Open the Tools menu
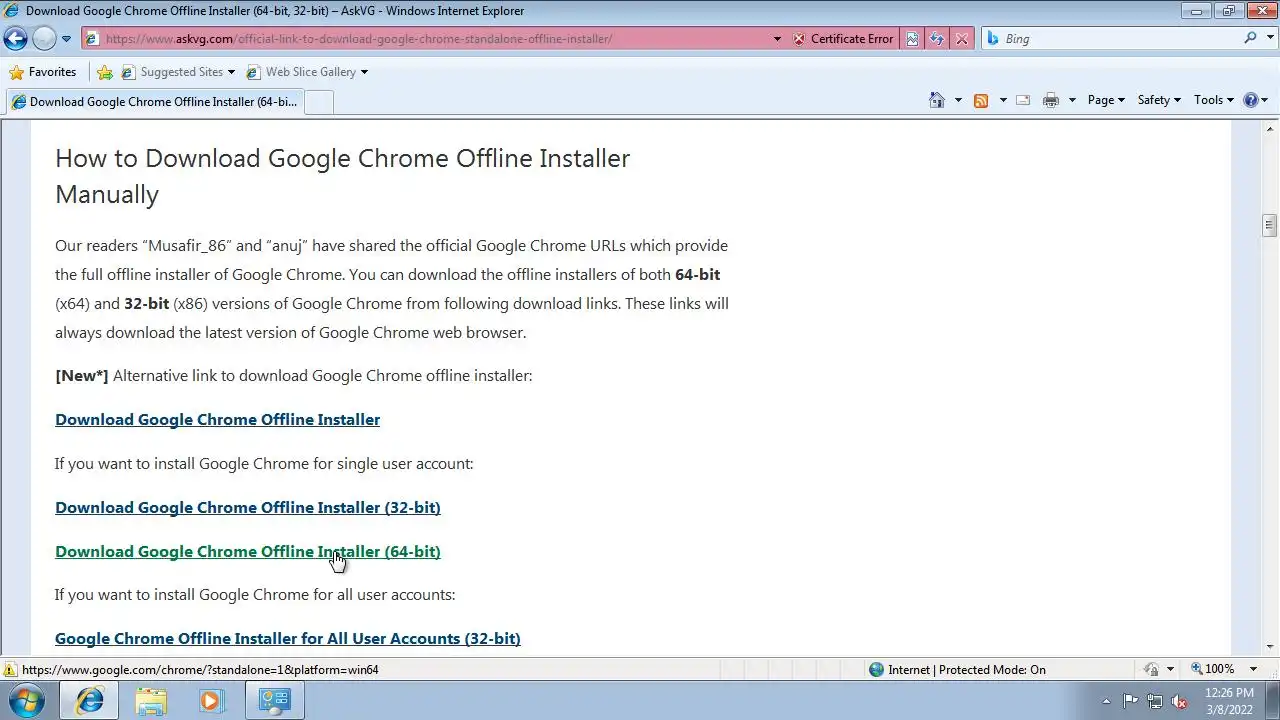Viewport: 1280px width, 720px height. pyautogui.click(x=1213, y=100)
